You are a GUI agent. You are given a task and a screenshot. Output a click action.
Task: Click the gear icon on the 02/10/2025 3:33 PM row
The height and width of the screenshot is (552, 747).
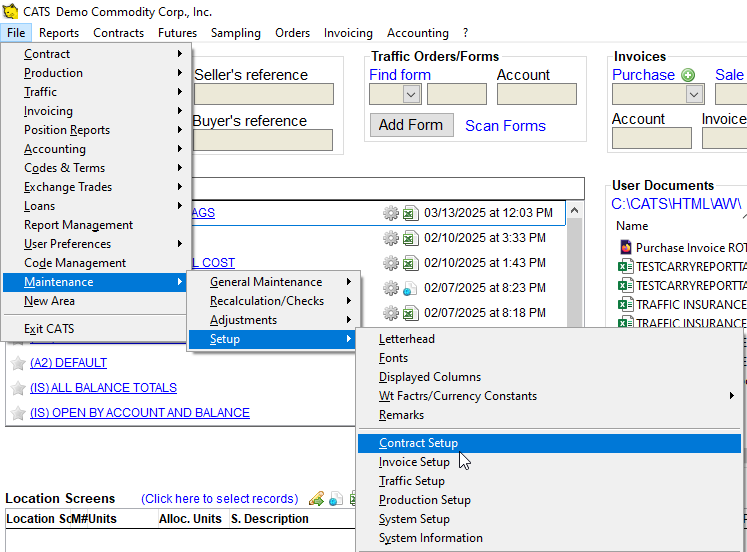pos(391,238)
